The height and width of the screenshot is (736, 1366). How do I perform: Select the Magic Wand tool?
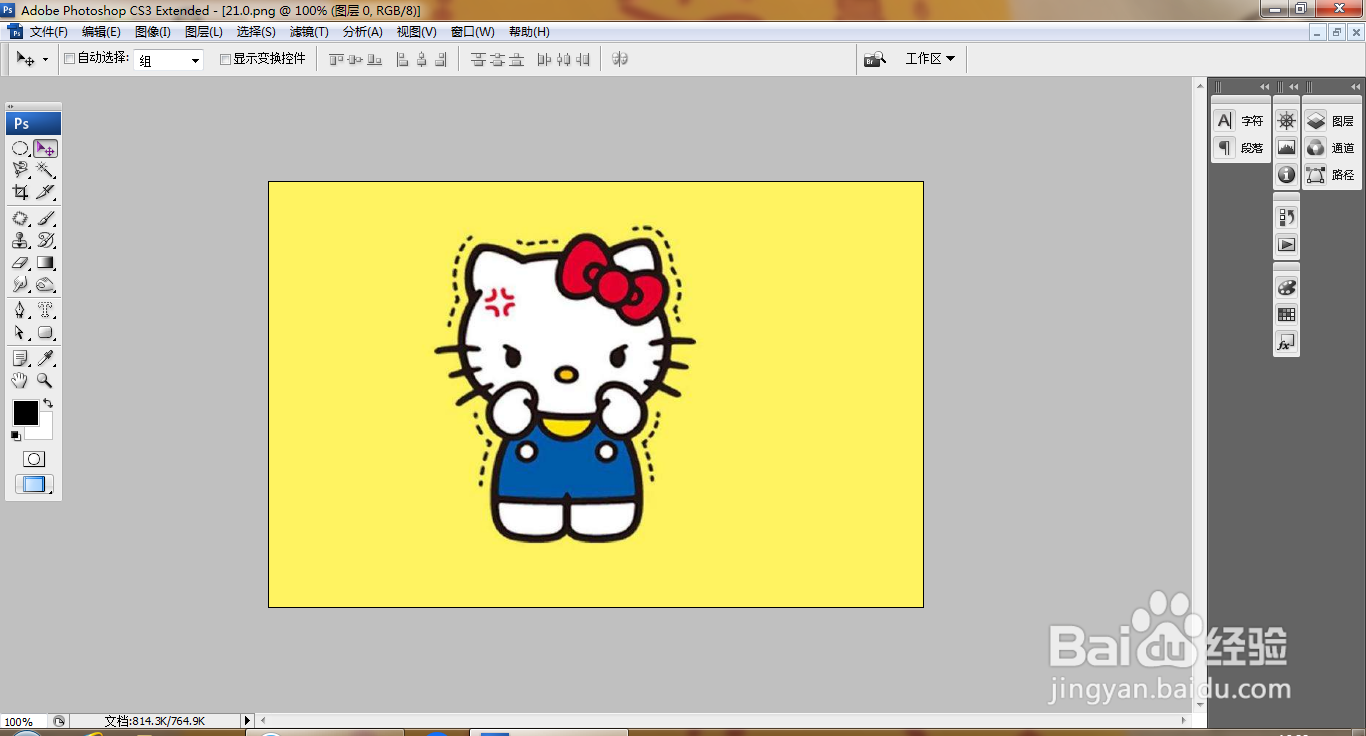pyautogui.click(x=46, y=170)
